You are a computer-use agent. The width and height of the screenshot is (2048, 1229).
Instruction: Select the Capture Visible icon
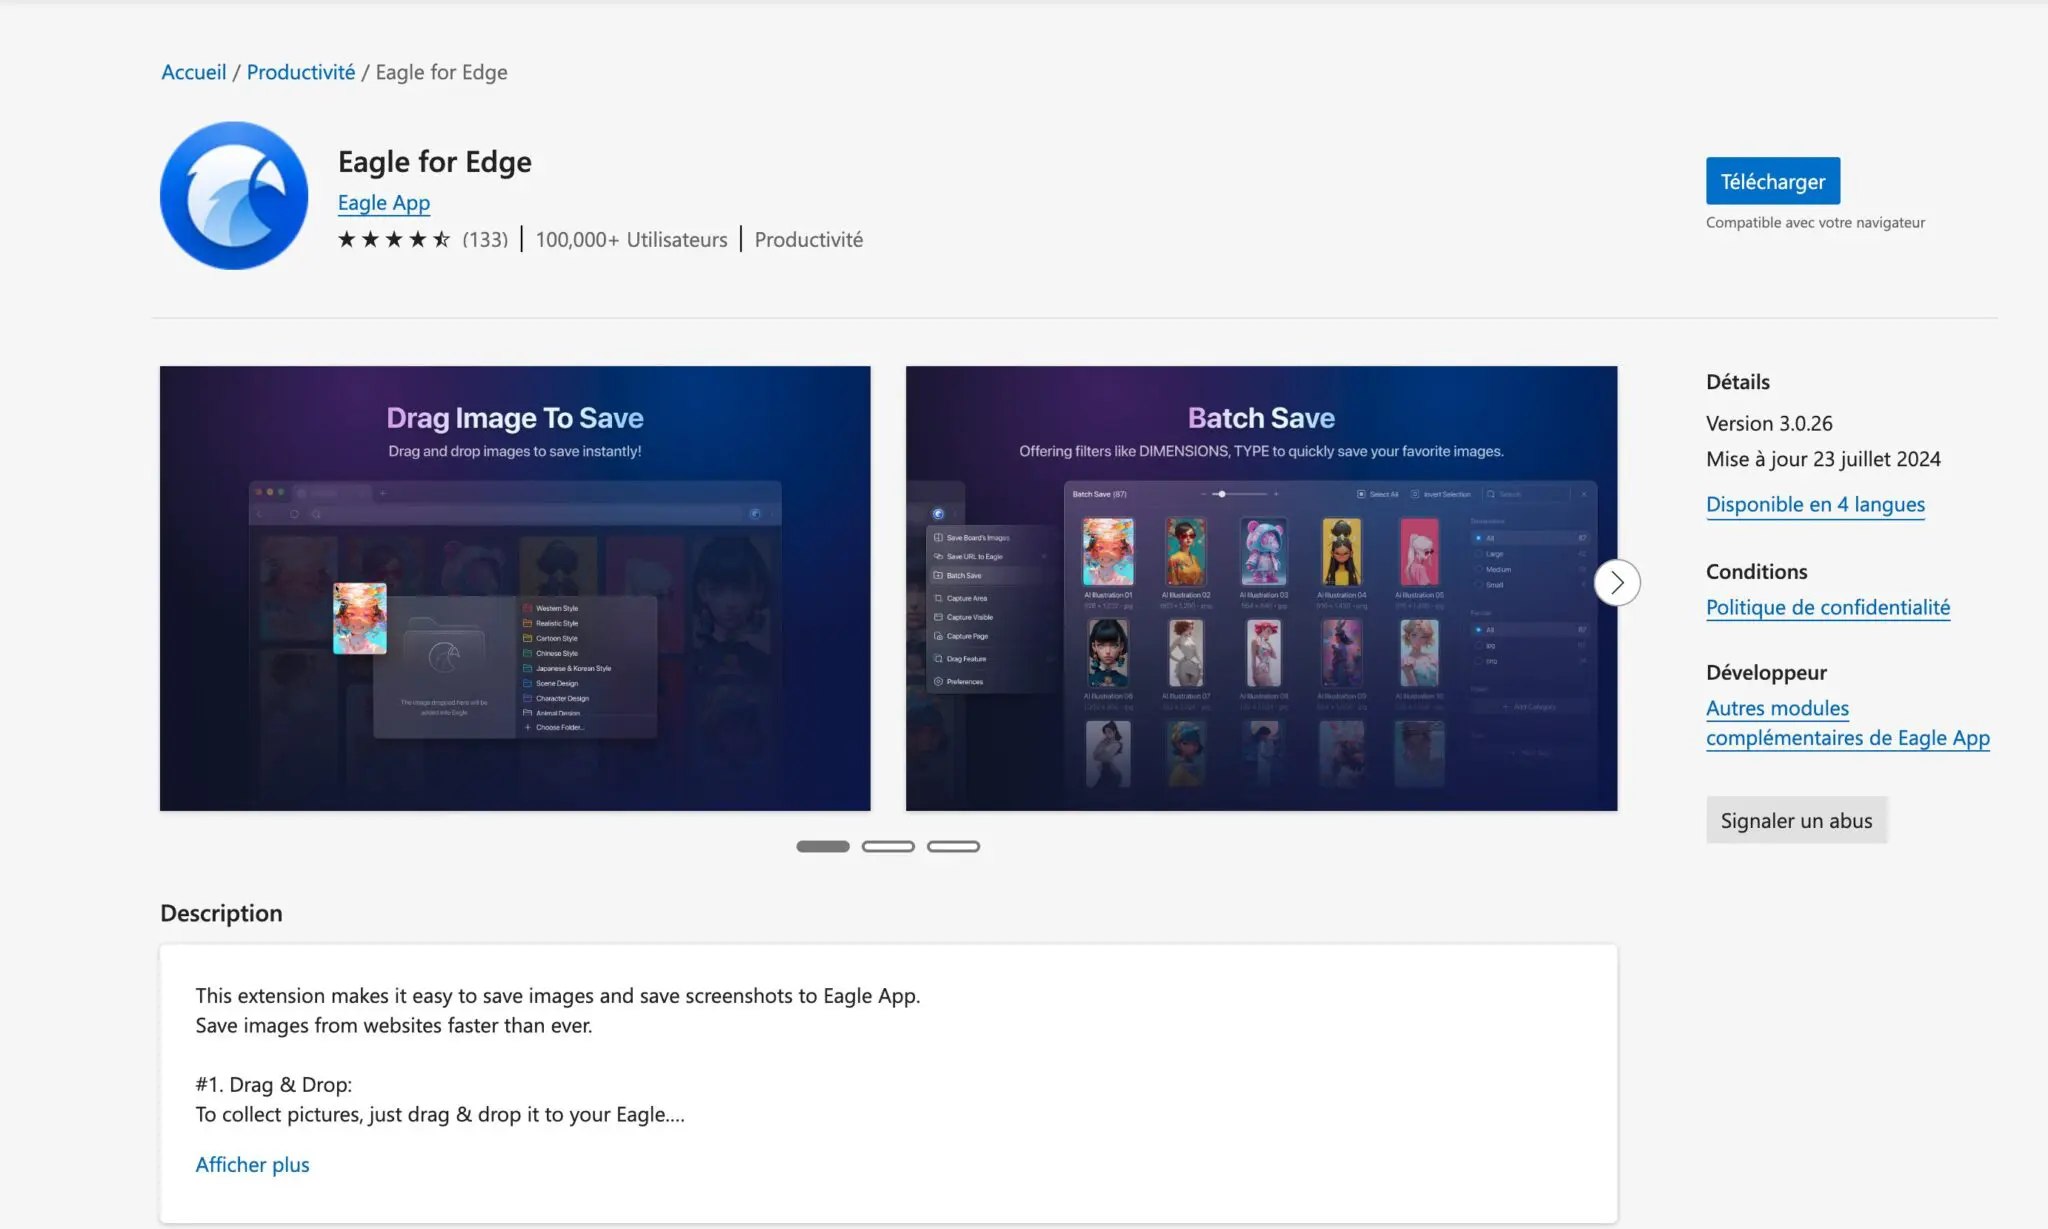(938, 617)
